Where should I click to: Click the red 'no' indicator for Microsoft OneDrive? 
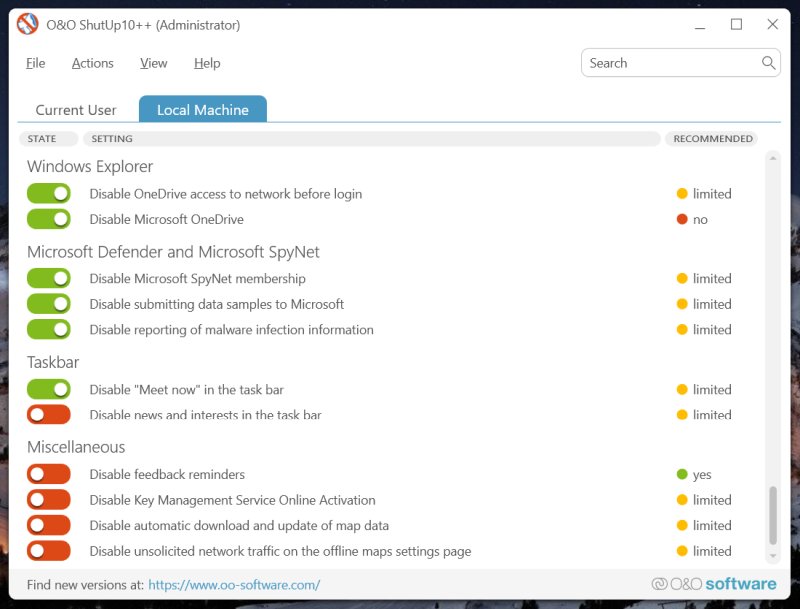pos(682,219)
